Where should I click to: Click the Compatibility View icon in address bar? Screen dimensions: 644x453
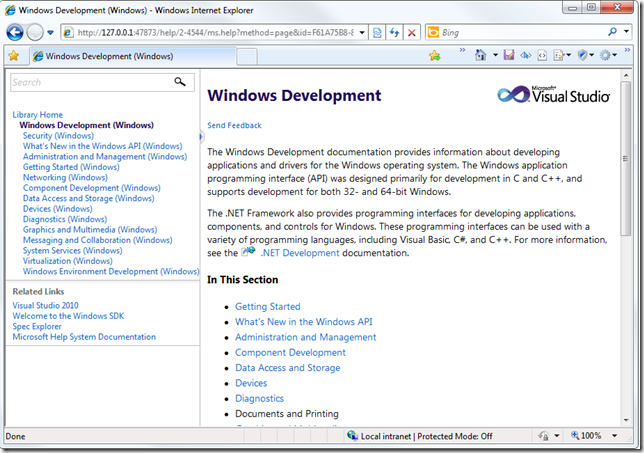coord(377,32)
